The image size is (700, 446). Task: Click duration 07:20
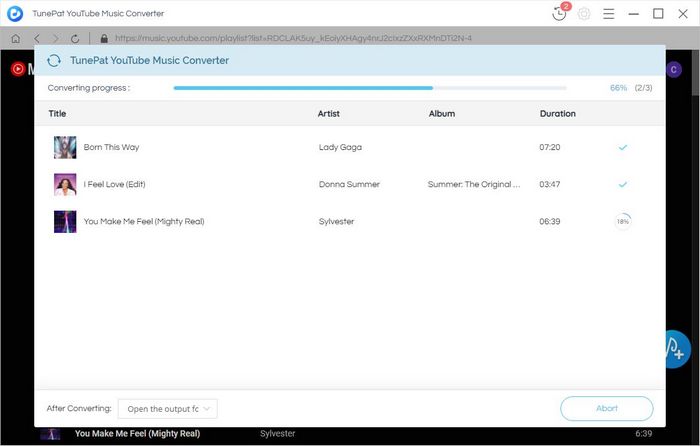pos(550,147)
